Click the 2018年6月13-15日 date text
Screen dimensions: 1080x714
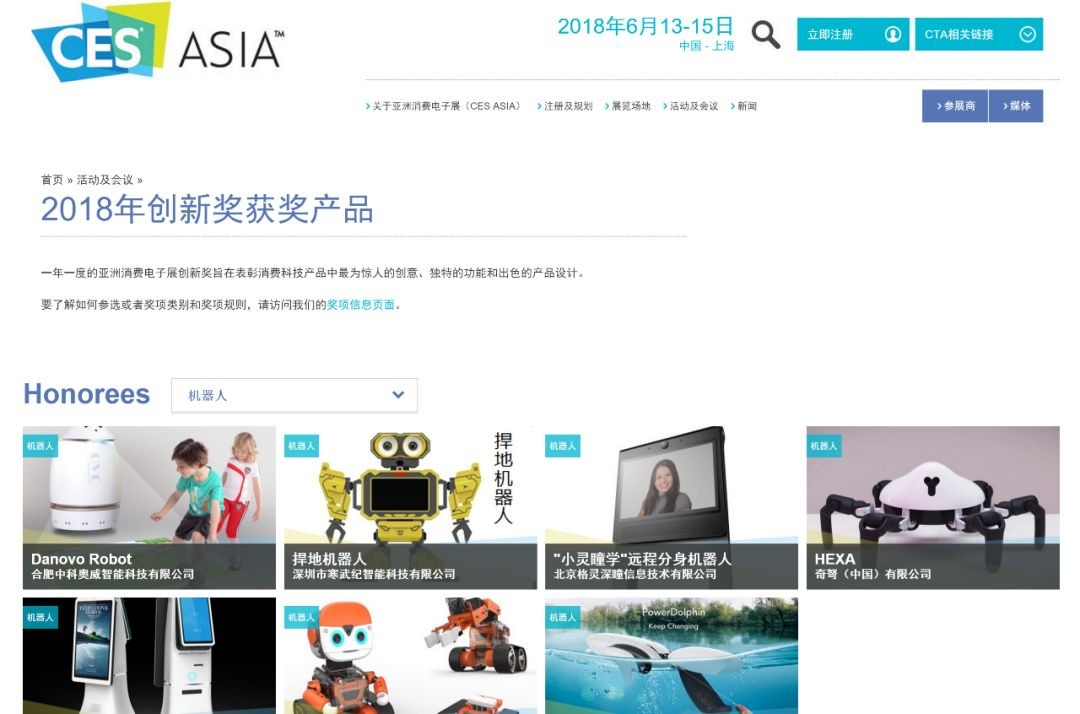645,26
